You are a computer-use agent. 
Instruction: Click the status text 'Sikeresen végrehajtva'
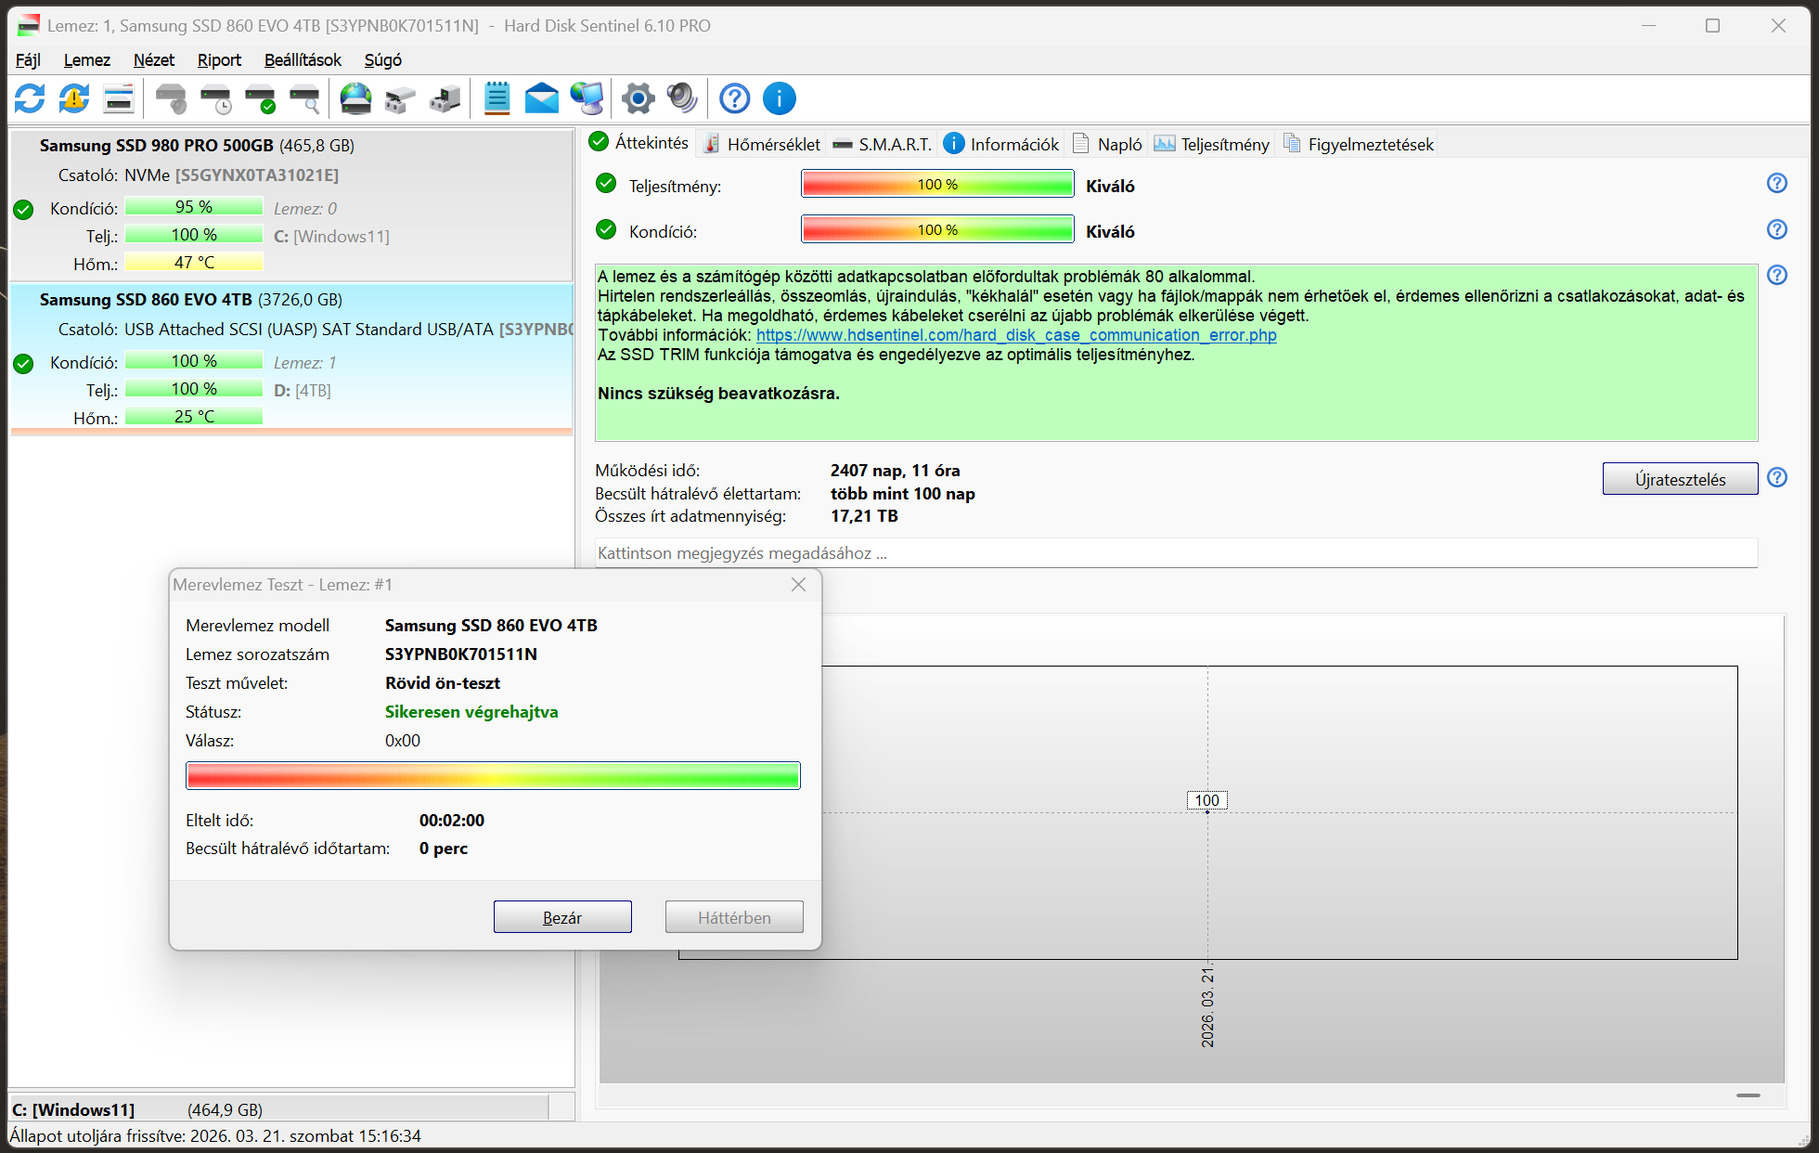[472, 712]
